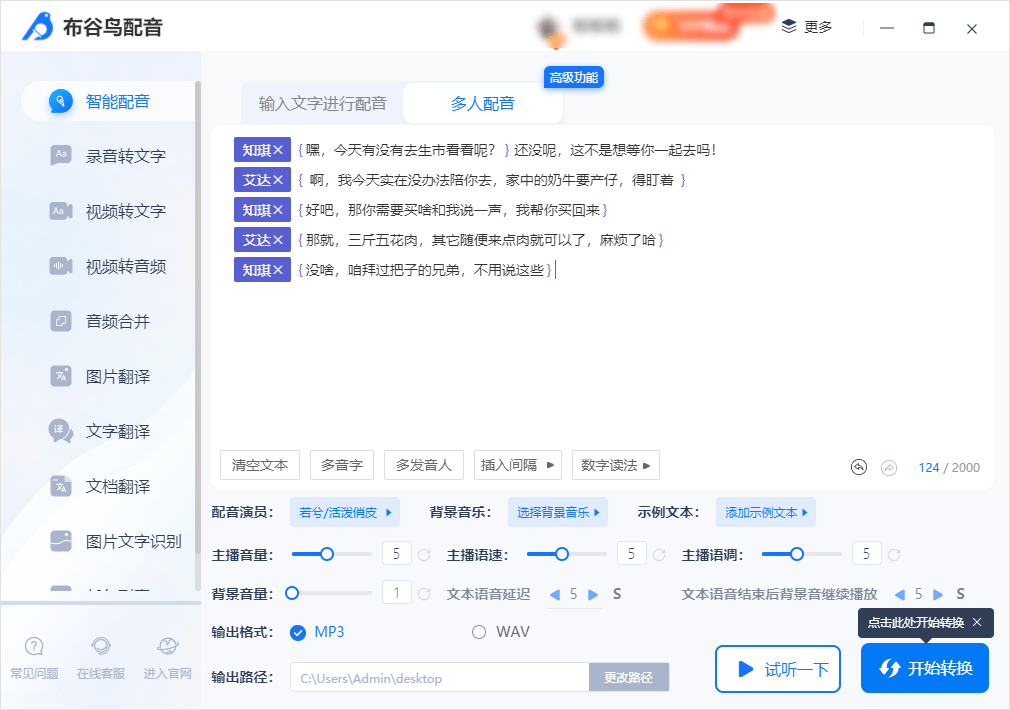The height and width of the screenshot is (710, 1010).
Task: Click the 常见问题 help icon
Action: click(x=34, y=646)
